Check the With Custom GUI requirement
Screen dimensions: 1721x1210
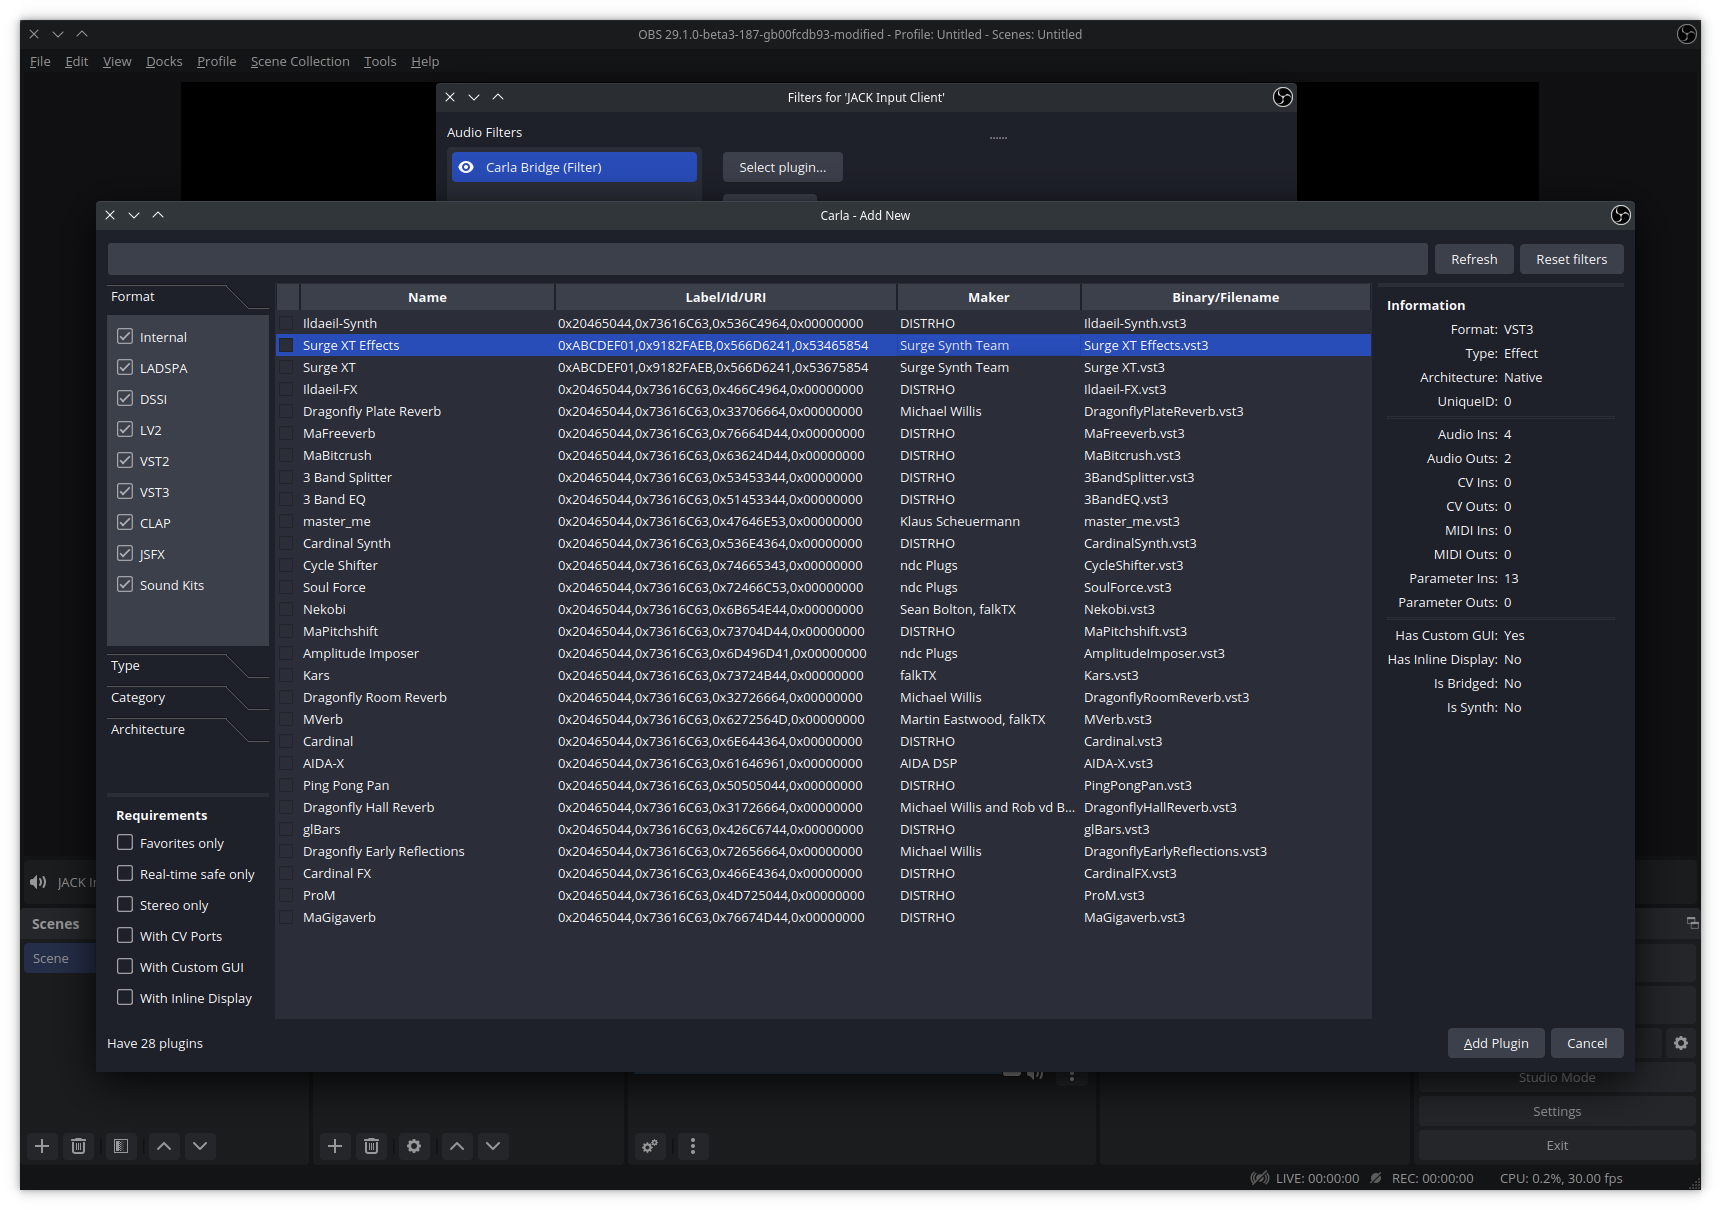pos(125,966)
